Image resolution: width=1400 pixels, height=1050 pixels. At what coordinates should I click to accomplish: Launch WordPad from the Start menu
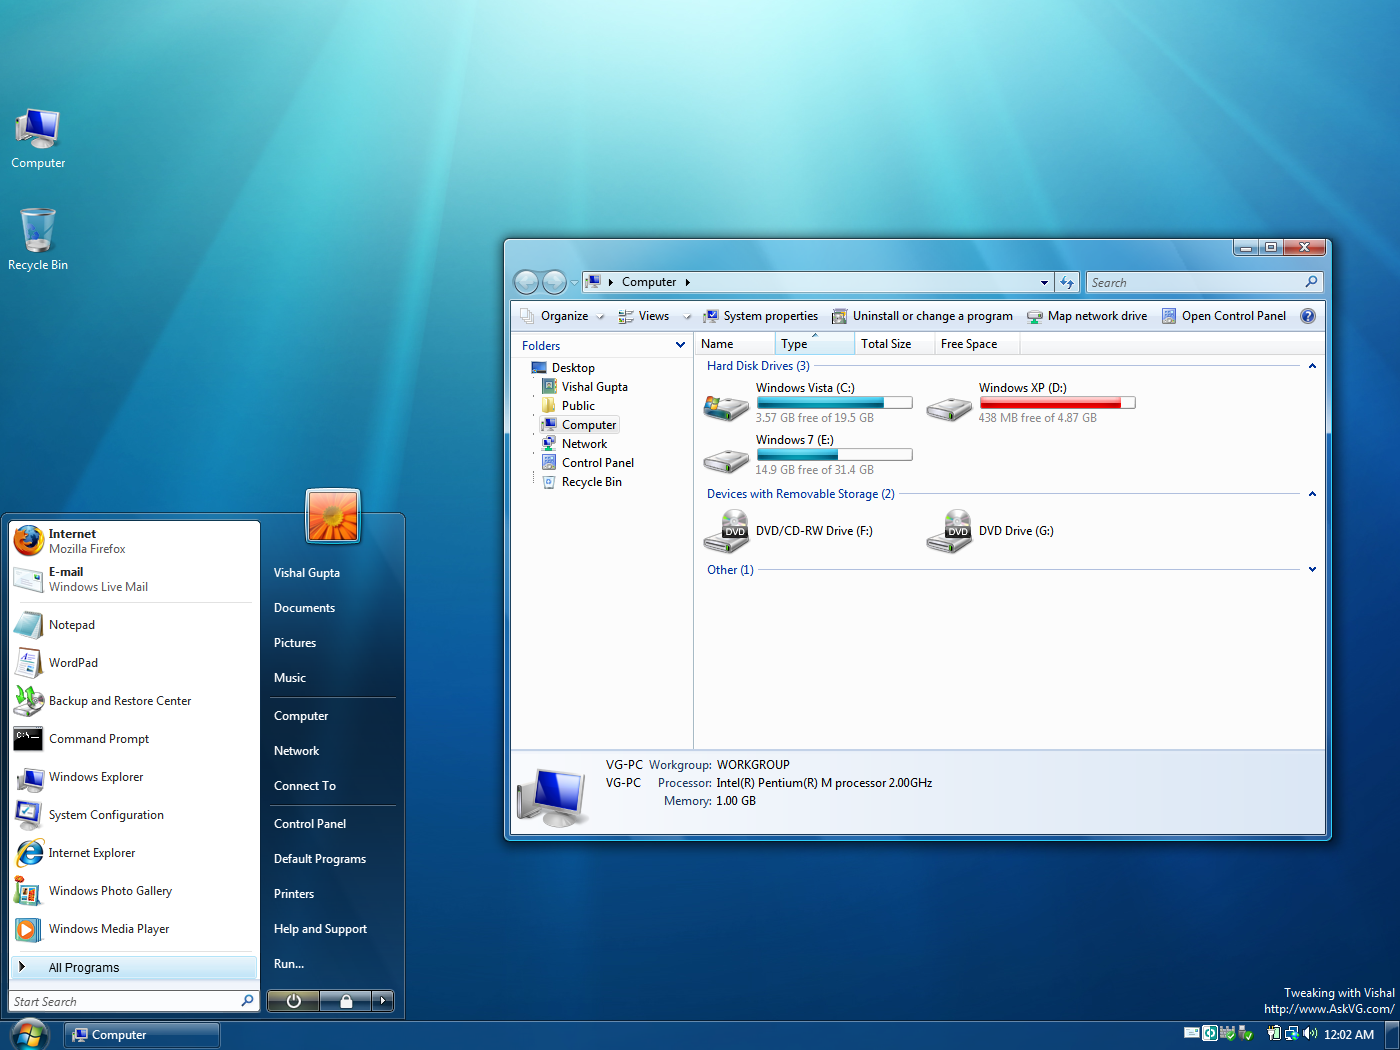pos(134,663)
